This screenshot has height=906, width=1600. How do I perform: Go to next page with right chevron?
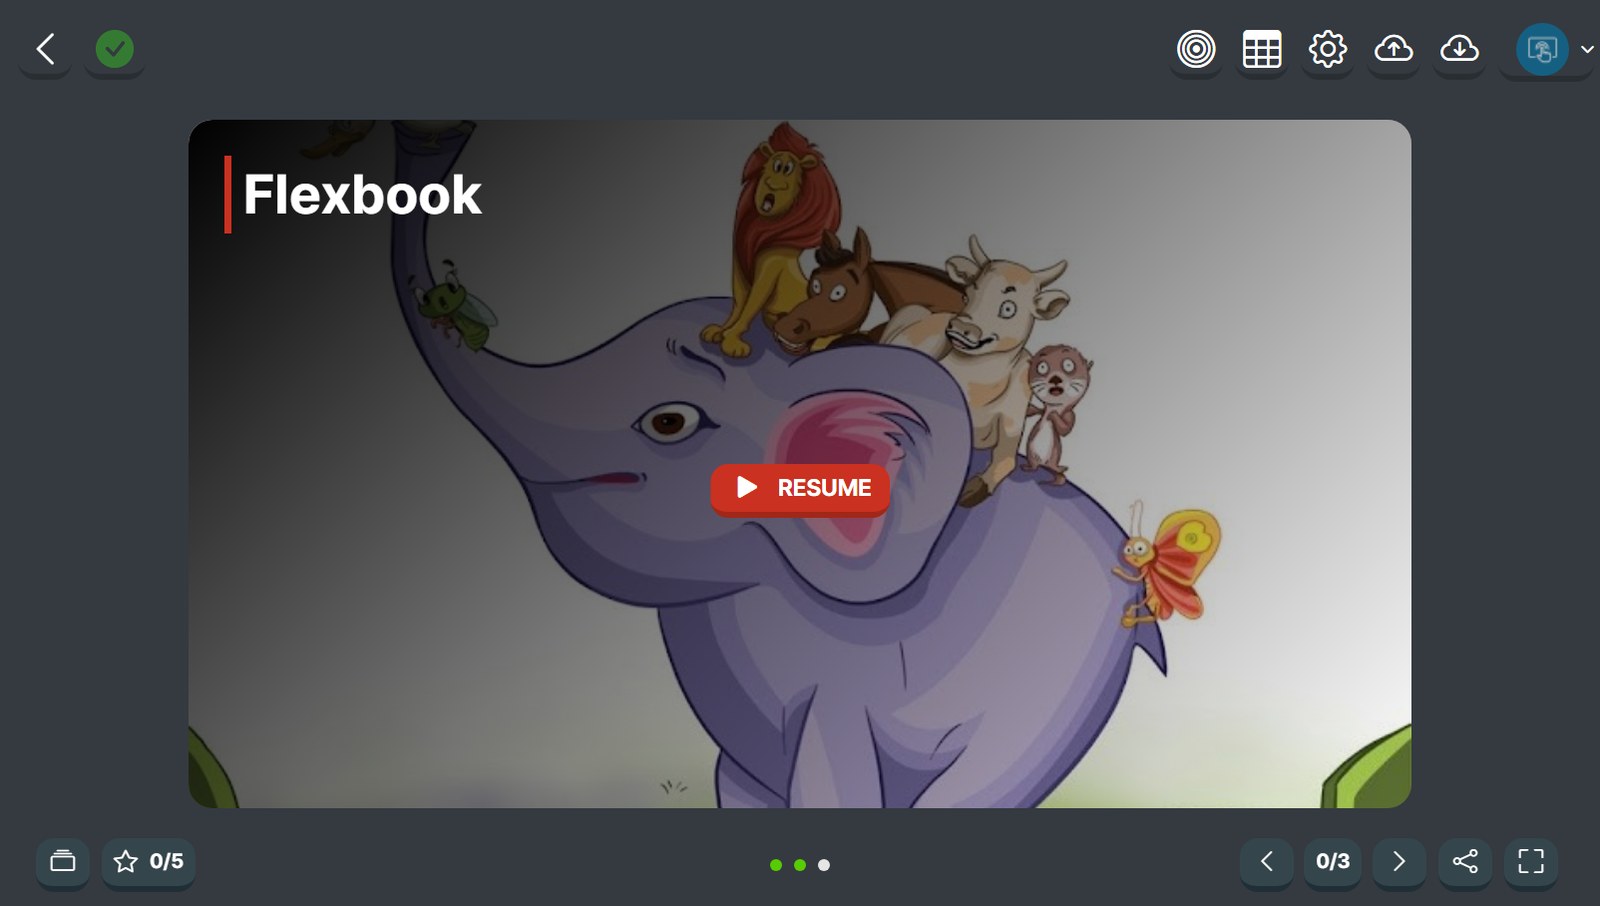[x=1399, y=861]
